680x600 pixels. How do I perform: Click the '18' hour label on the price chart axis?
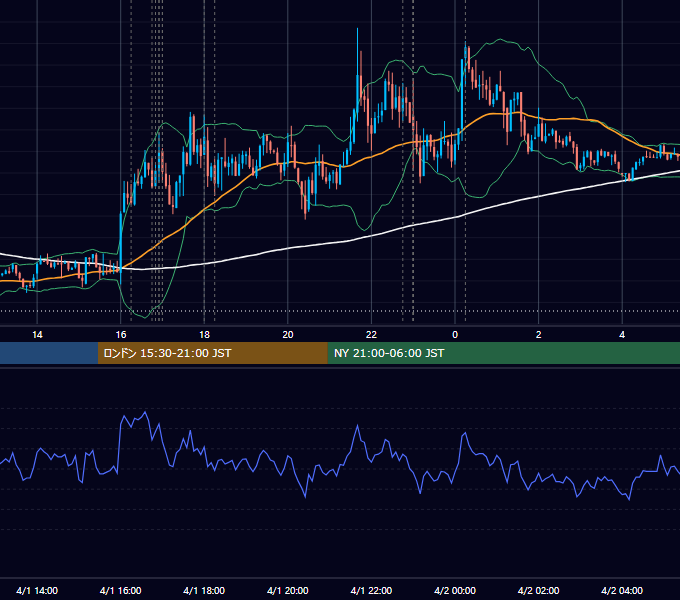(204, 335)
